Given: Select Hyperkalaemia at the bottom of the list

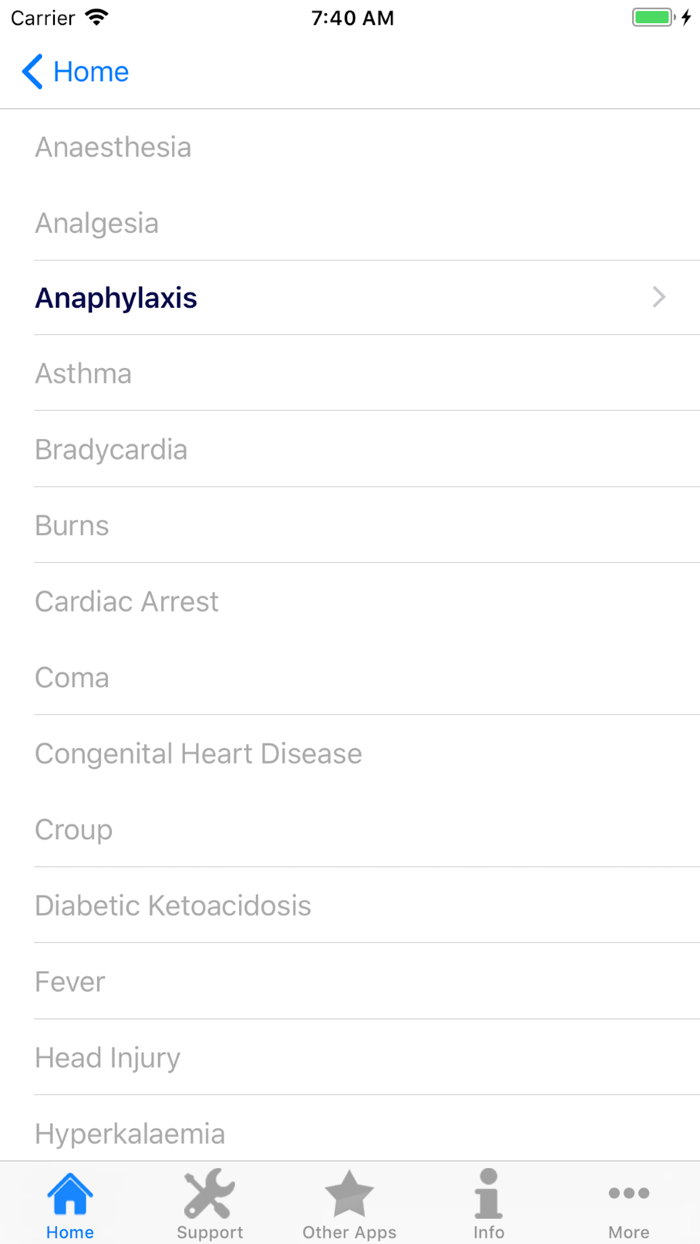Looking at the screenshot, I should (x=130, y=1133).
